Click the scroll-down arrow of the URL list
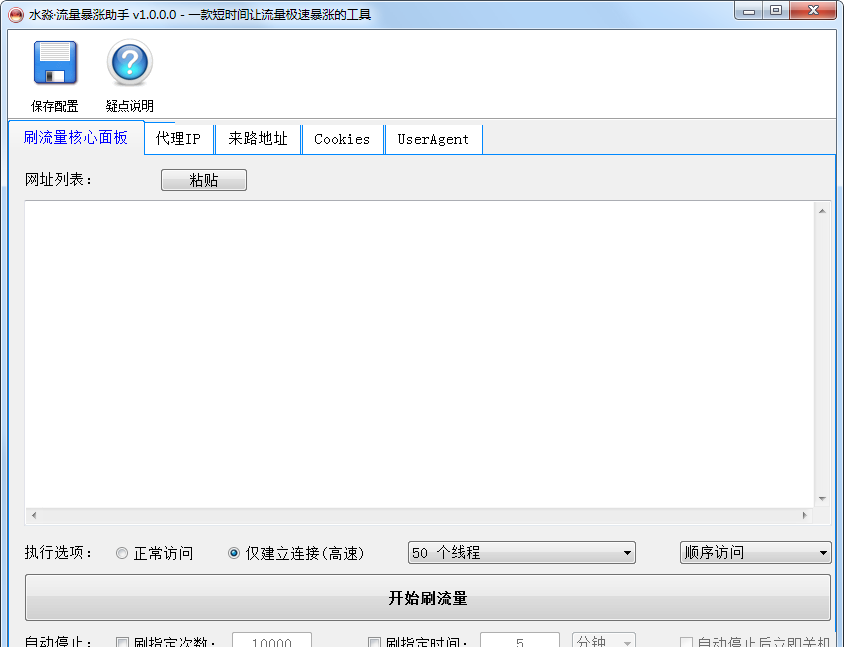The image size is (844, 670). point(822,499)
